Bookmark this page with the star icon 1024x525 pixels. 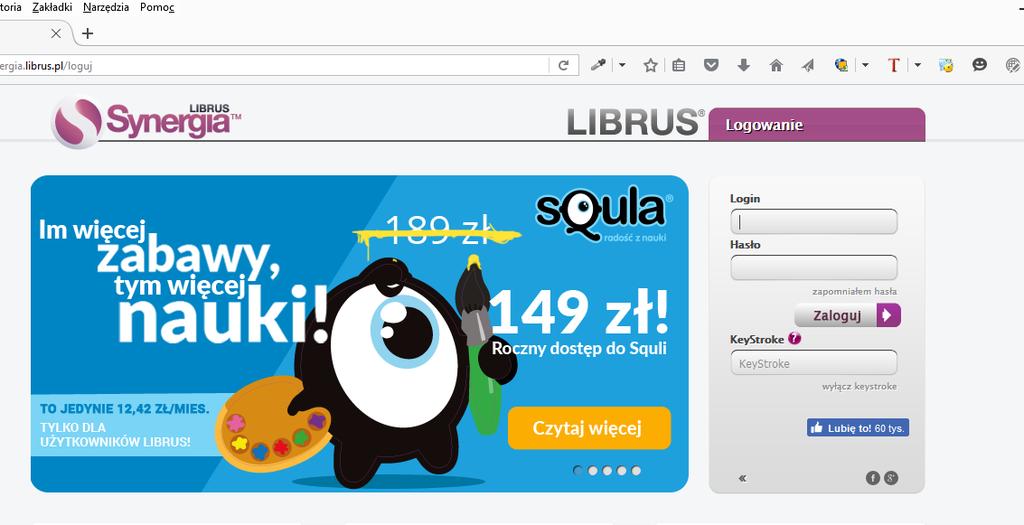650,65
